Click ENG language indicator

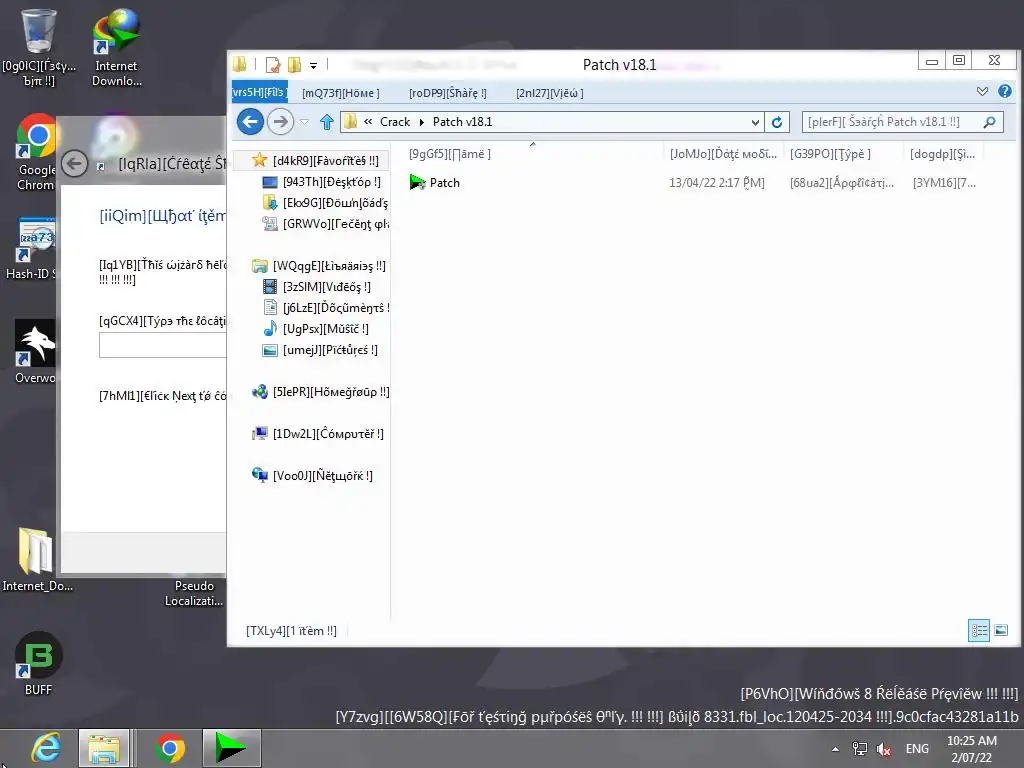(x=917, y=749)
